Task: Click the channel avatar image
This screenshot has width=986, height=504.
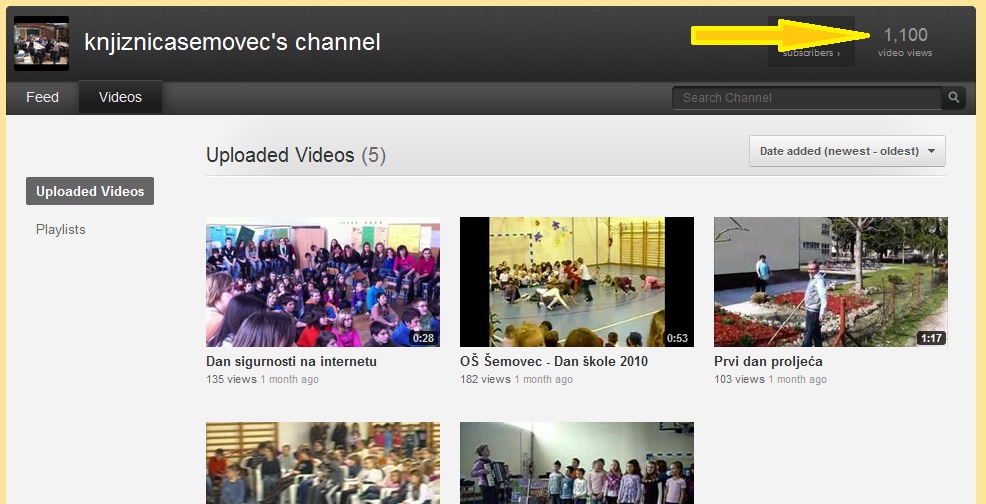Action: (x=42, y=43)
